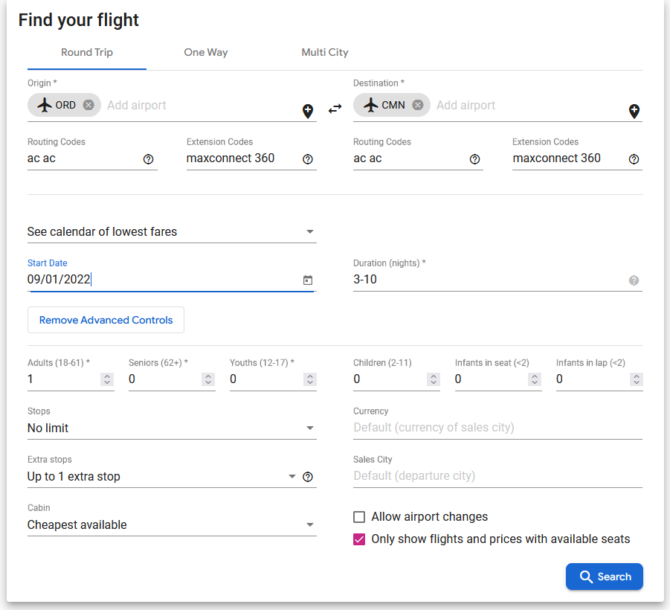Remove the CMN destination airport chip
The height and width of the screenshot is (610, 670).
coord(418,105)
